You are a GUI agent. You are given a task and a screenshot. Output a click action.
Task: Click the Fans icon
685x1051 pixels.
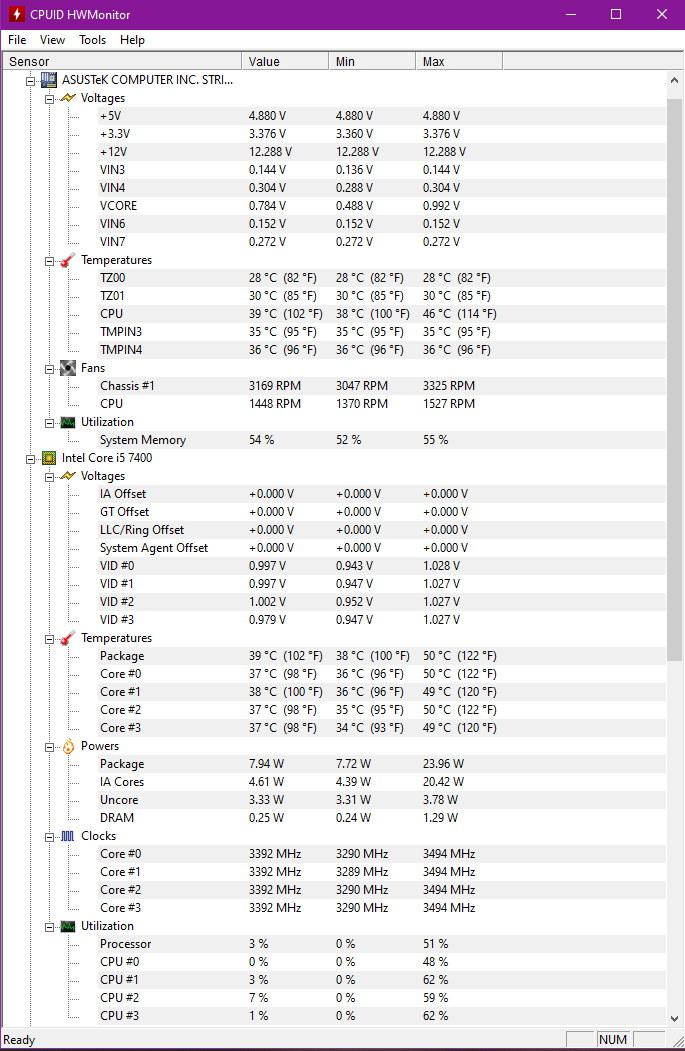coord(68,368)
